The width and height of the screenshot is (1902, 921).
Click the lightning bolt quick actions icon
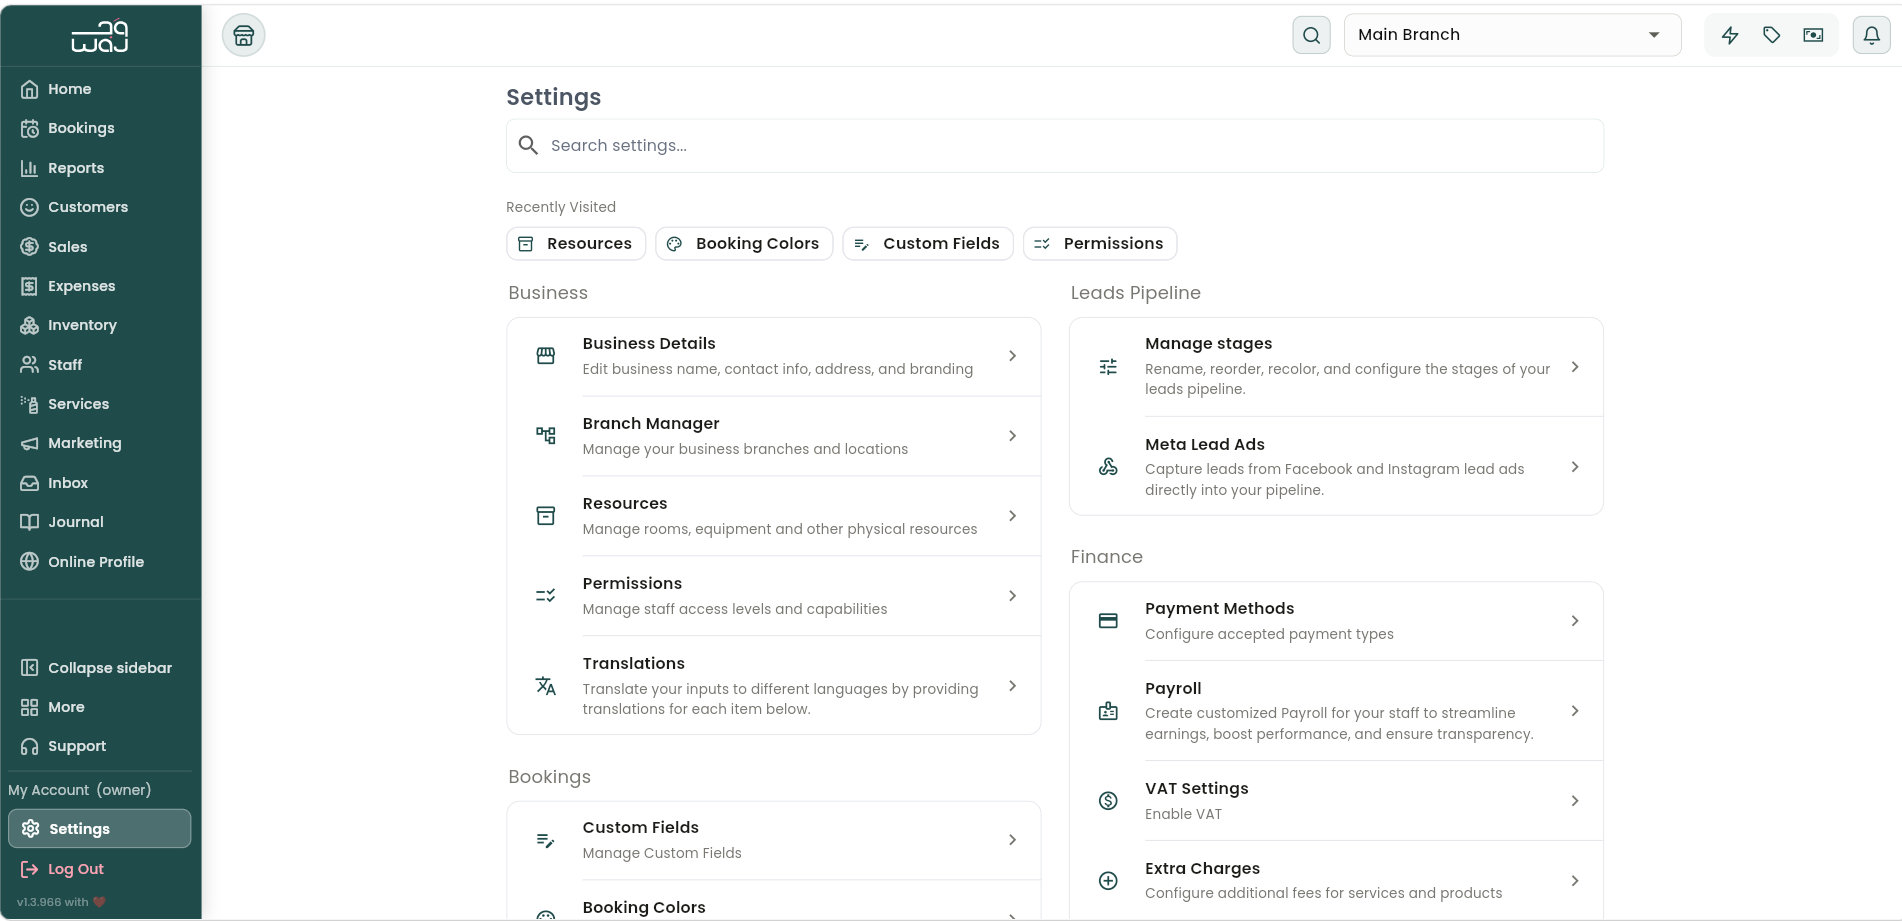[x=1730, y=36]
